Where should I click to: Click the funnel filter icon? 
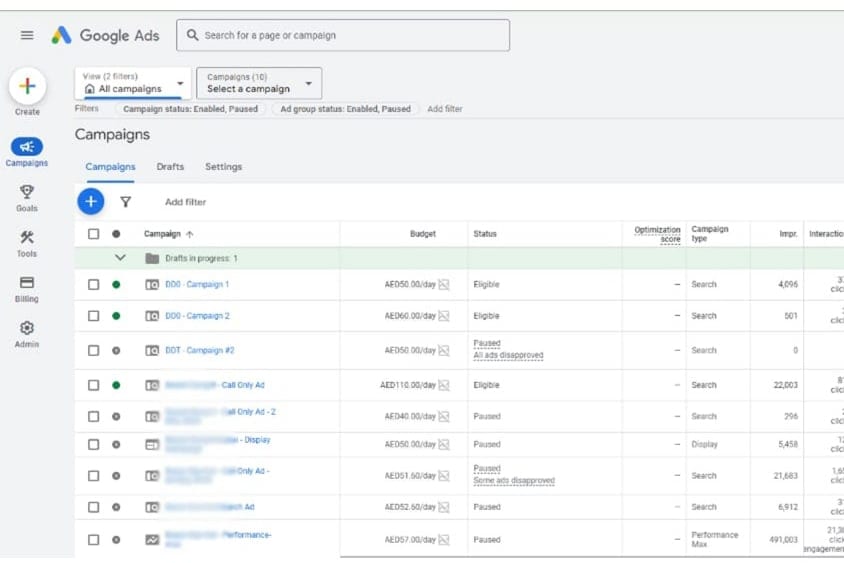point(125,202)
